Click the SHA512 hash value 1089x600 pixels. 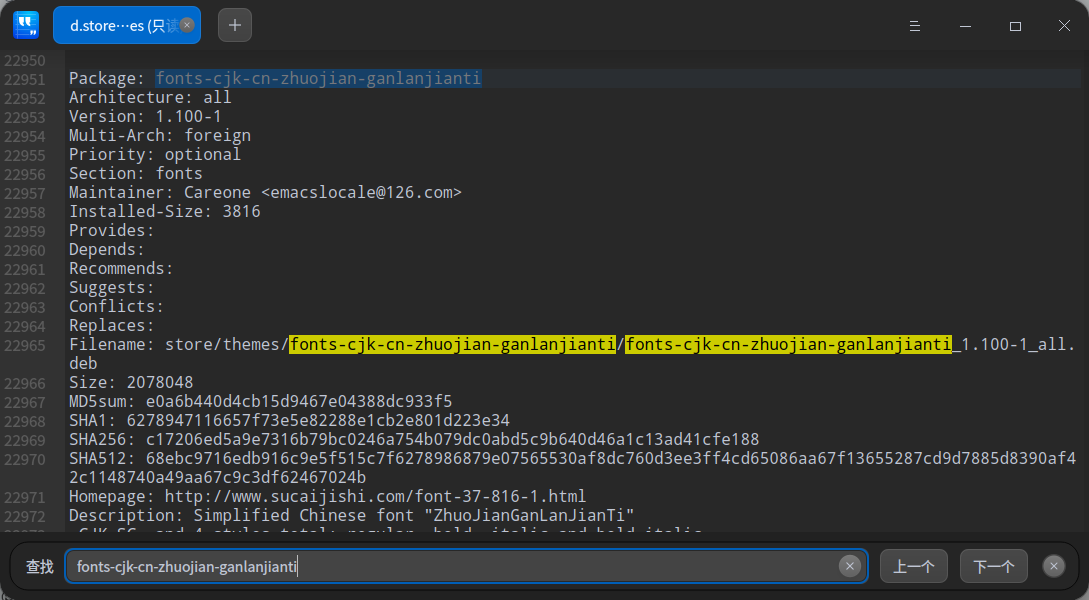[572, 468]
